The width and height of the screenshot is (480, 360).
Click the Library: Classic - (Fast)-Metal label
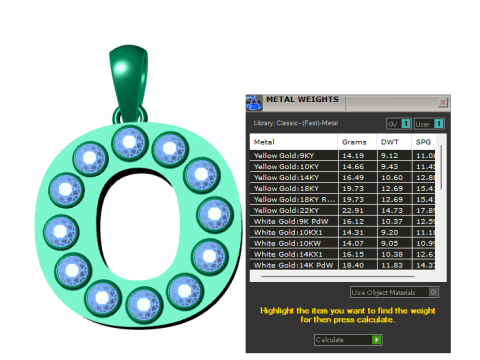(x=296, y=123)
